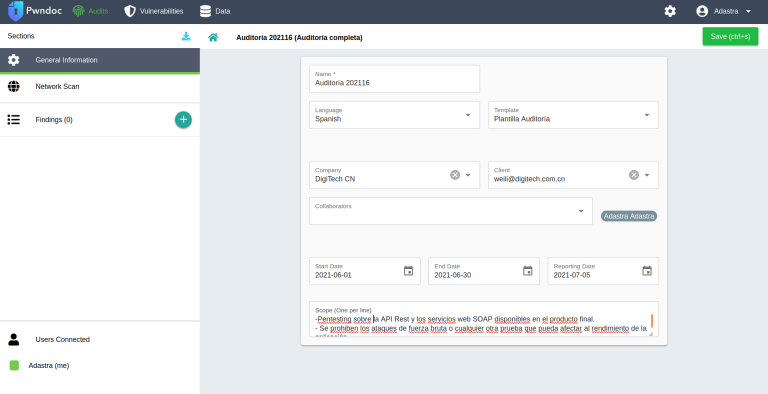This screenshot has height=394, width=768.
Task: Switch to the Vulnerabilities tab
Action: click(154, 11)
